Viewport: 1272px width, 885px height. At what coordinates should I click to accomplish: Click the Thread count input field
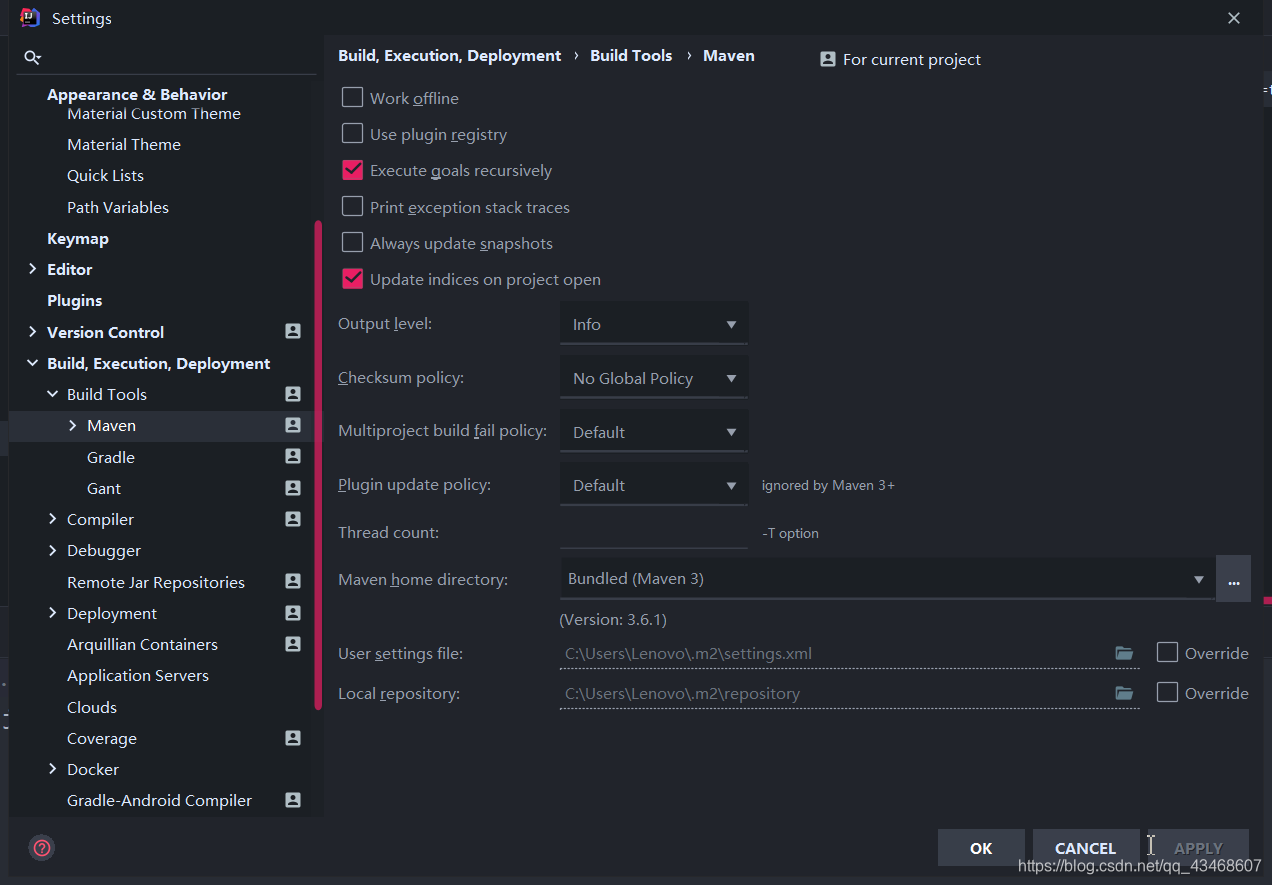click(654, 532)
